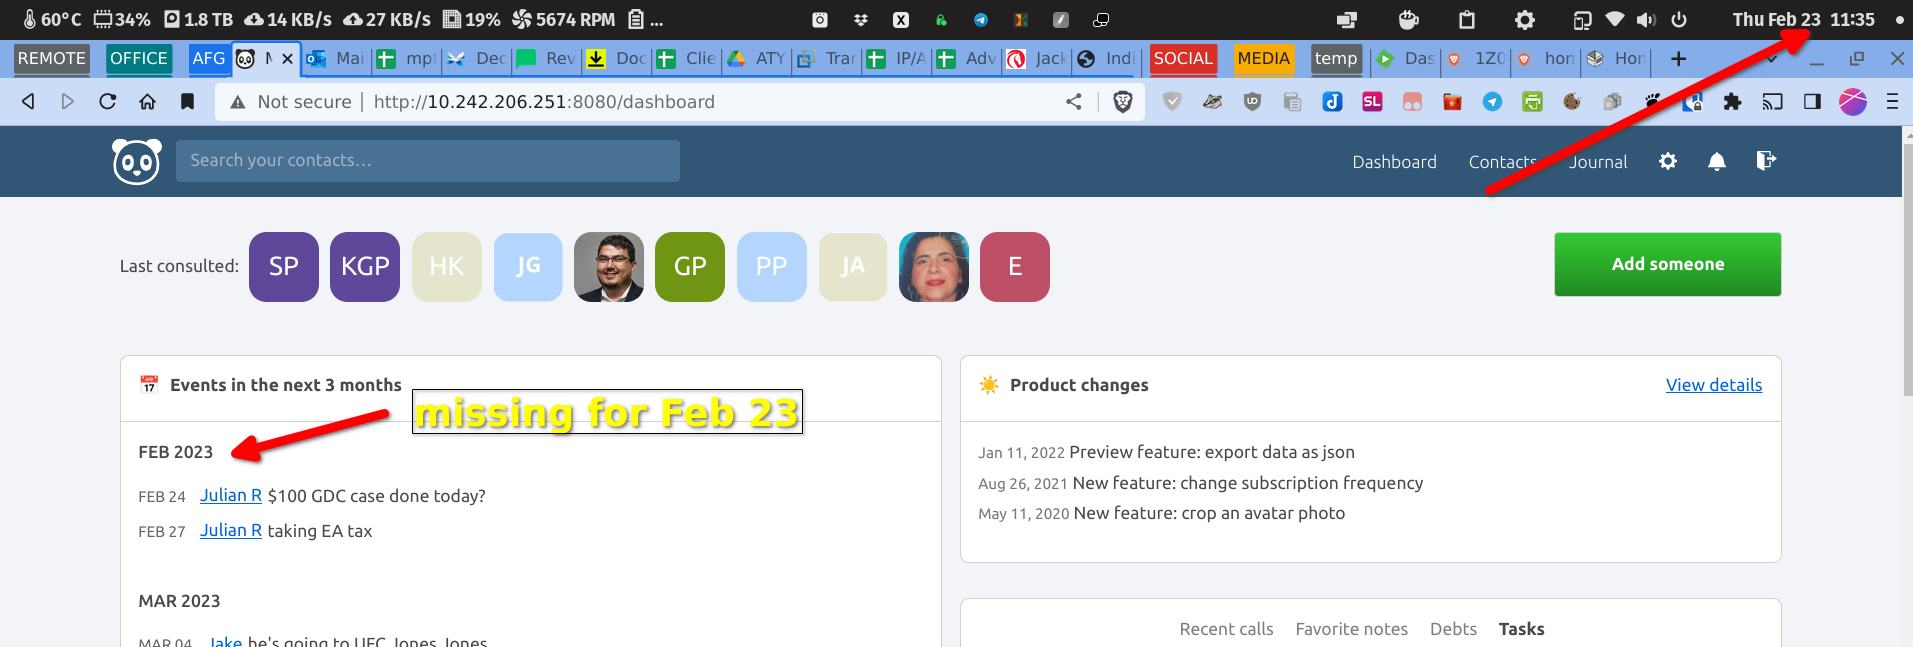Screen dimensions: 1913x647
Task: Open the Privacy Badger extension icon
Action: tap(1212, 101)
